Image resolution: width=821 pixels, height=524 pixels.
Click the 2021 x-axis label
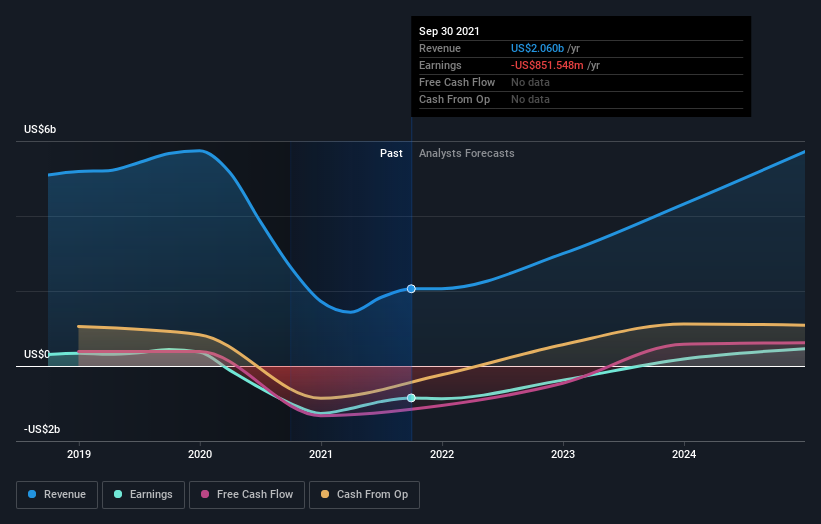coord(321,454)
